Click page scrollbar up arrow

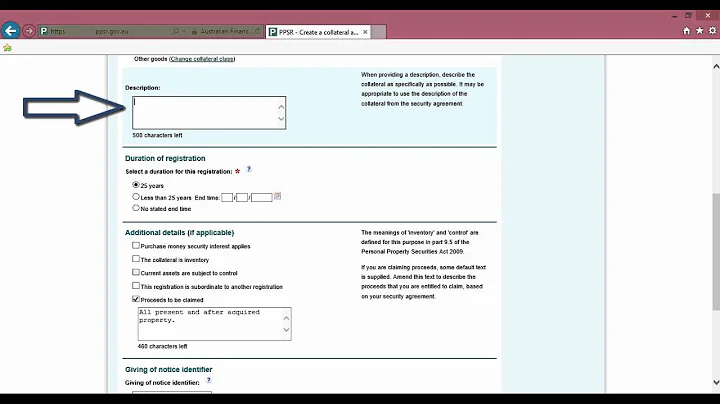[x=716, y=67]
